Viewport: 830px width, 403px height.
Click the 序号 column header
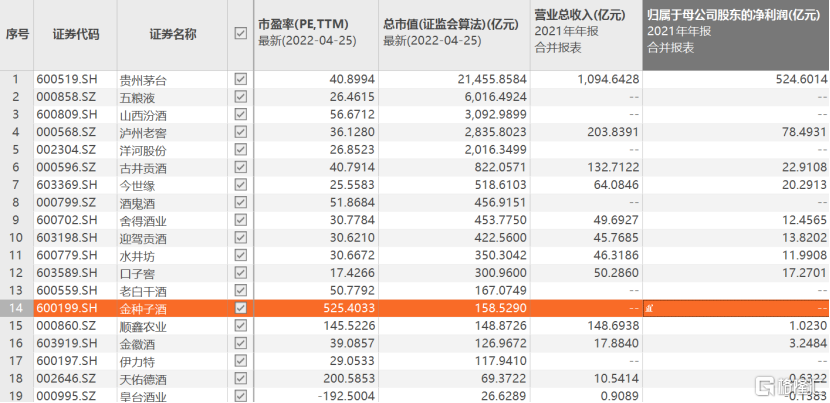pos(17,35)
